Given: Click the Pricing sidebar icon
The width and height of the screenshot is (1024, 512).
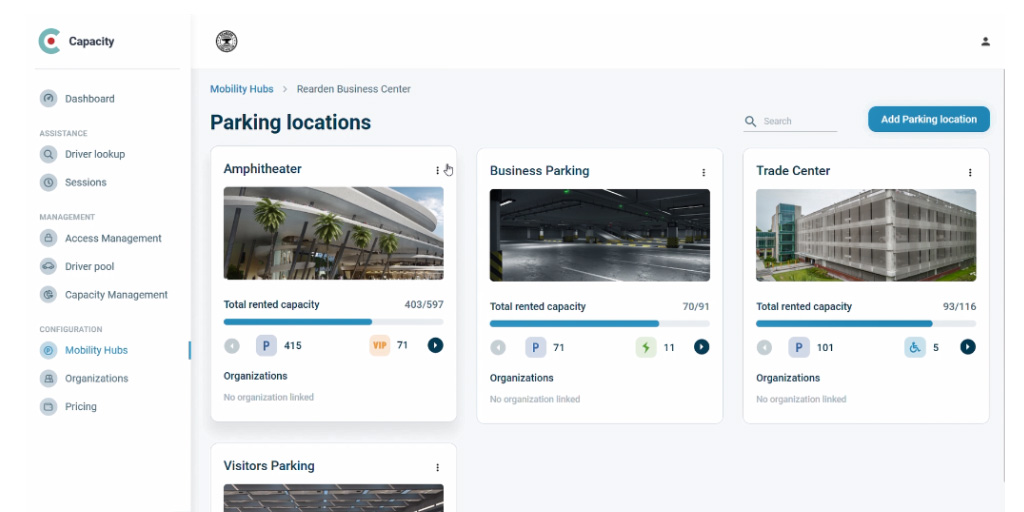Looking at the screenshot, I should pyautogui.click(x=48, y=407).
